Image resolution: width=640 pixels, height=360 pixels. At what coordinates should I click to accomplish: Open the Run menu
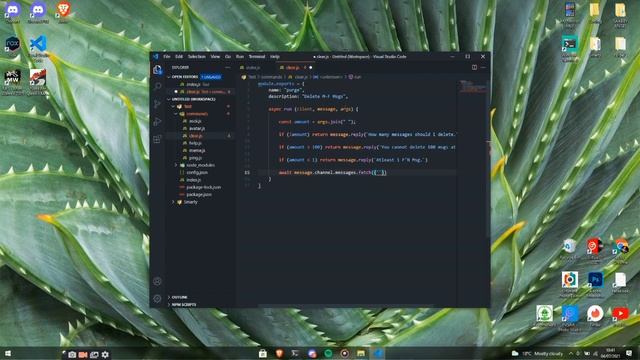pyautogui.click(x=240, y=57)
